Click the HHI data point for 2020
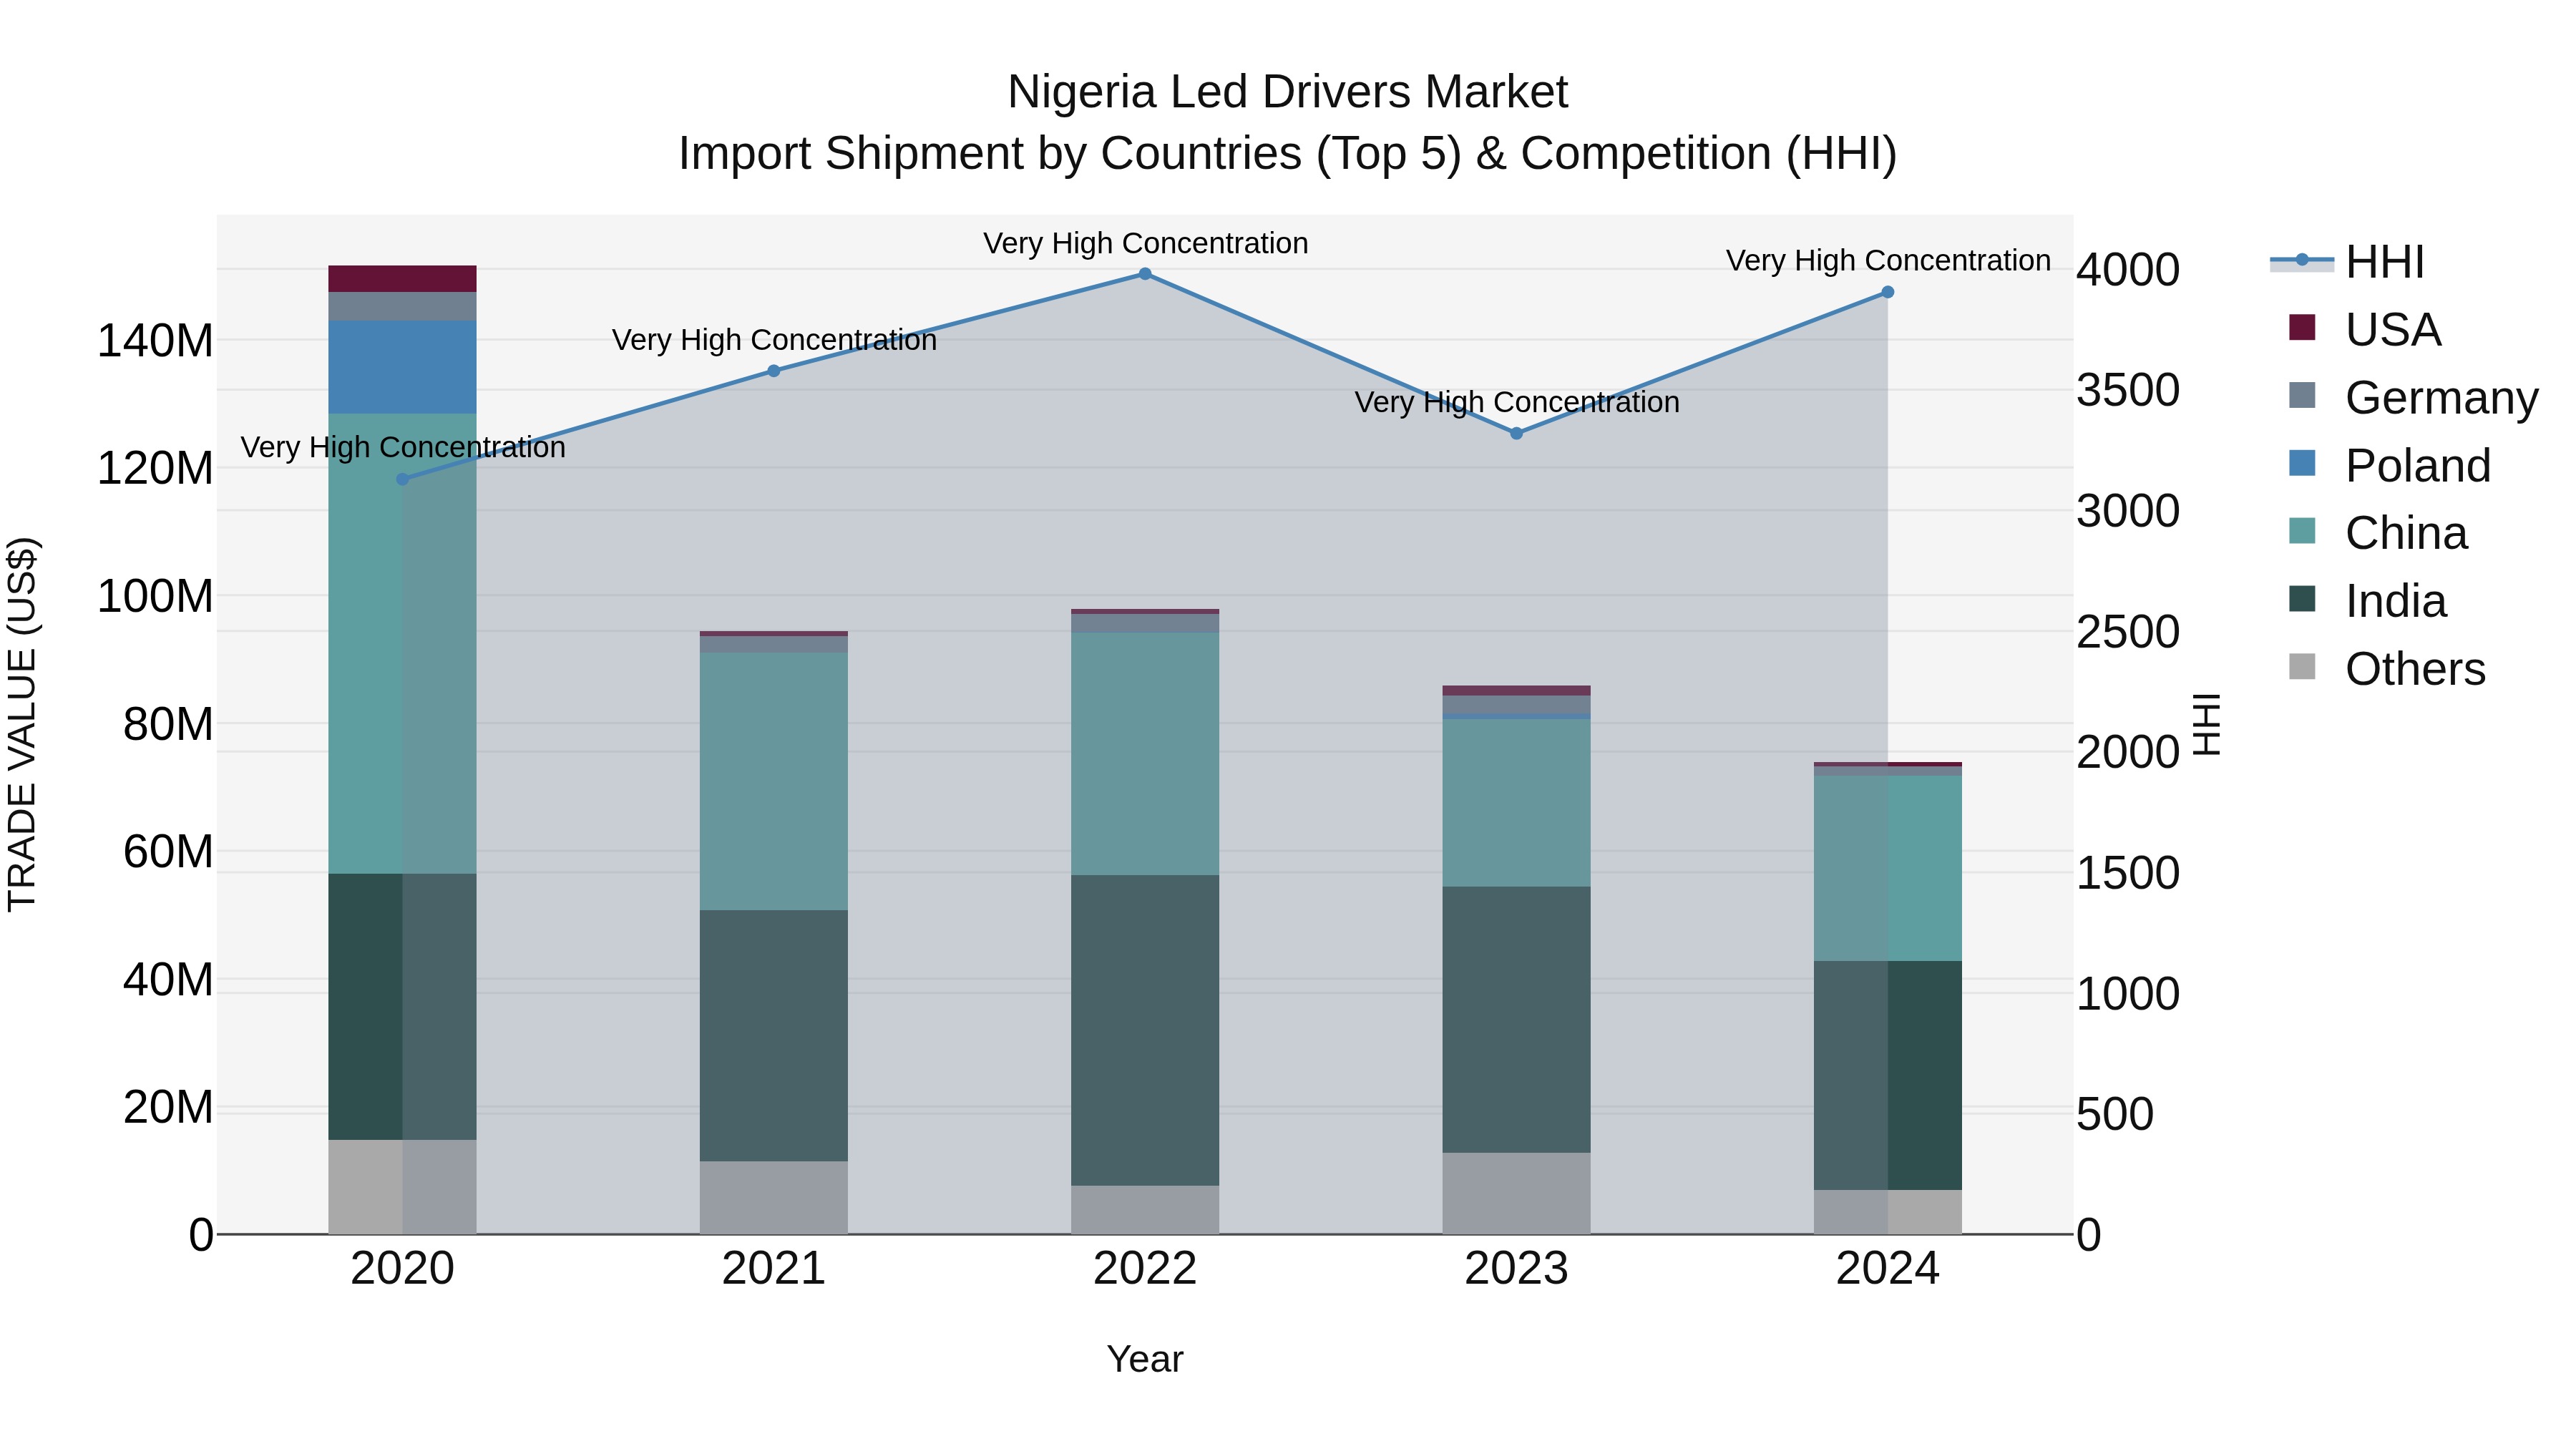The width and height of the screenshot is (2576, 1449). click(403, 479)
